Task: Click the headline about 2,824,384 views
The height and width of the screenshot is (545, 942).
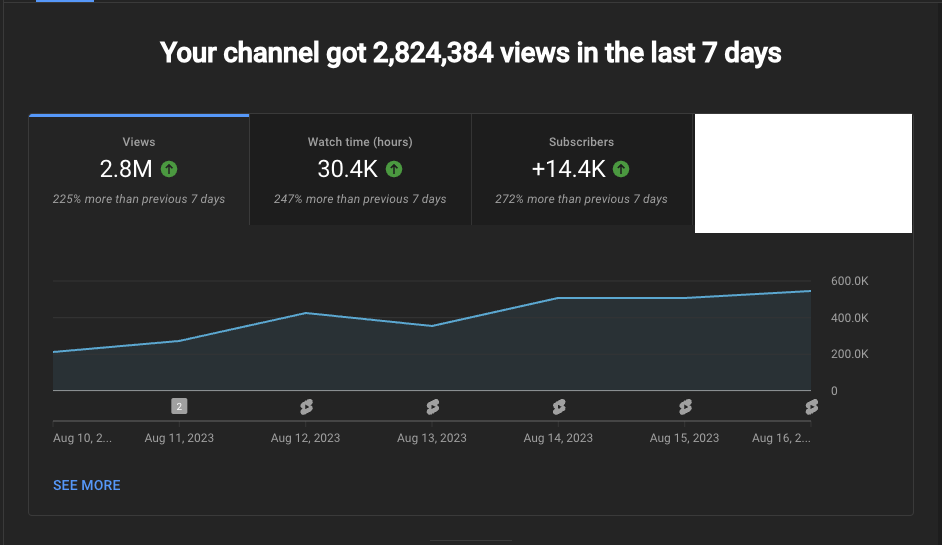Action: click(x=471, y=53)
